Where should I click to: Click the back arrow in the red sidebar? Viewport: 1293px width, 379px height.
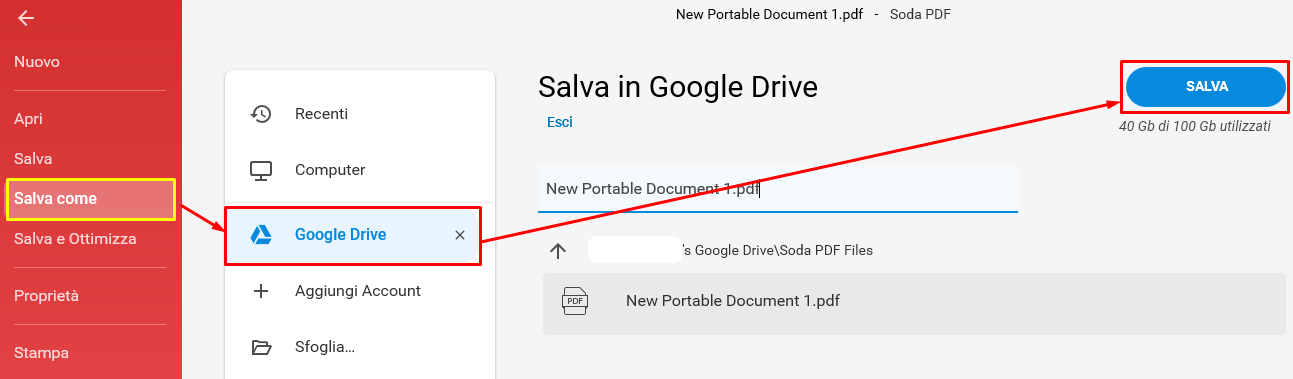[x=26, y=18]
